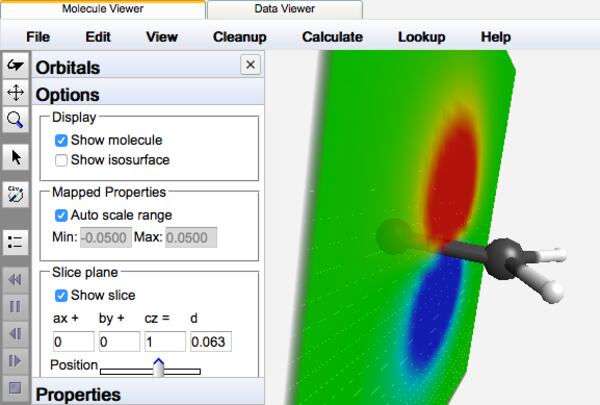Activate the zoom magnifier tool
600x405 pixels.
coord(15,119)
